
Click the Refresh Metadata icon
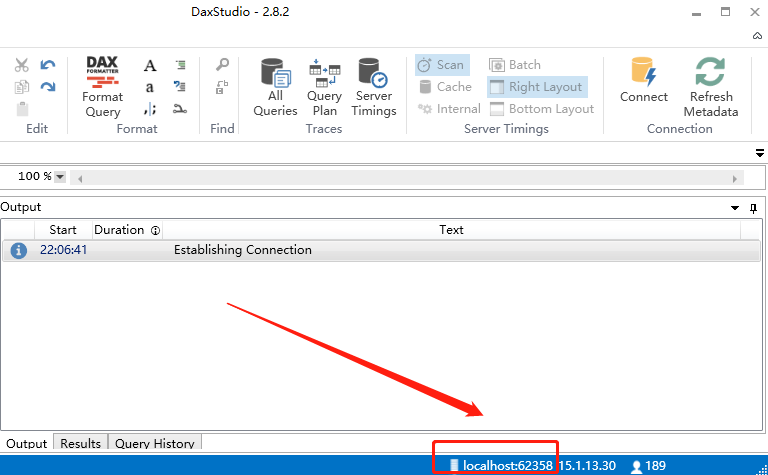[710, 72]
